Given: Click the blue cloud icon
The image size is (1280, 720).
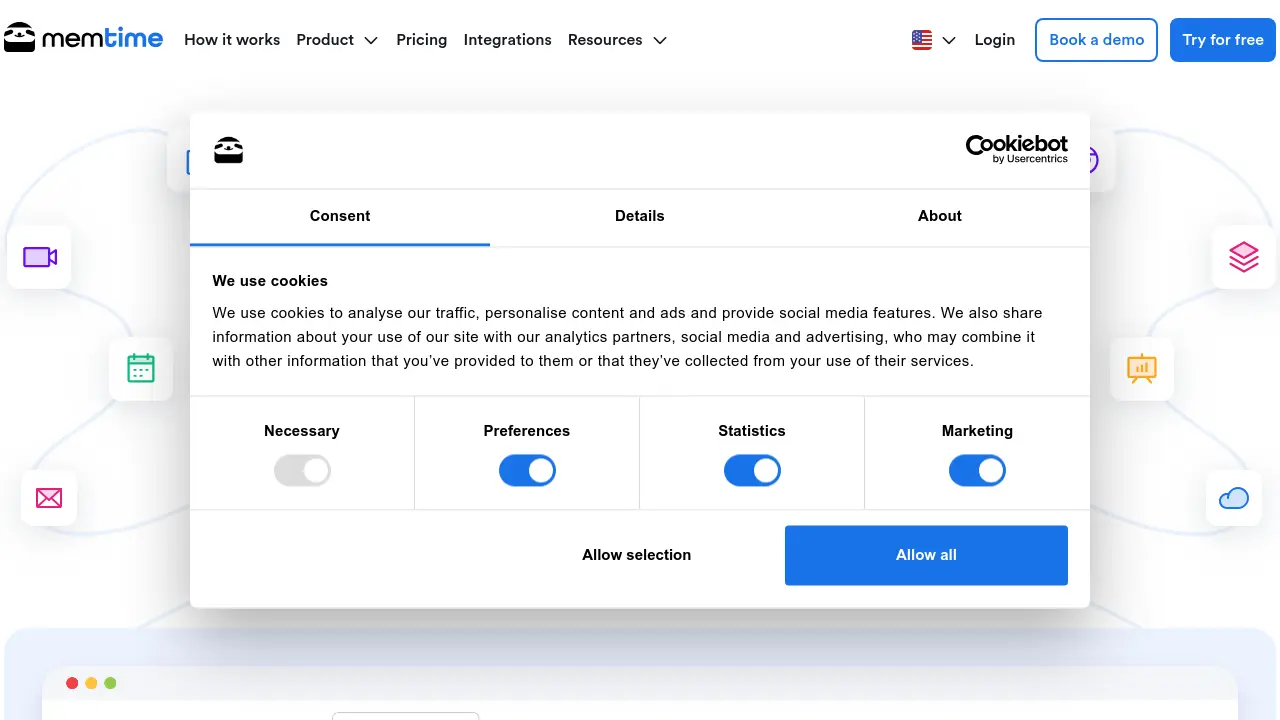Looking at the screenshot, I should tap(1234, 497).
